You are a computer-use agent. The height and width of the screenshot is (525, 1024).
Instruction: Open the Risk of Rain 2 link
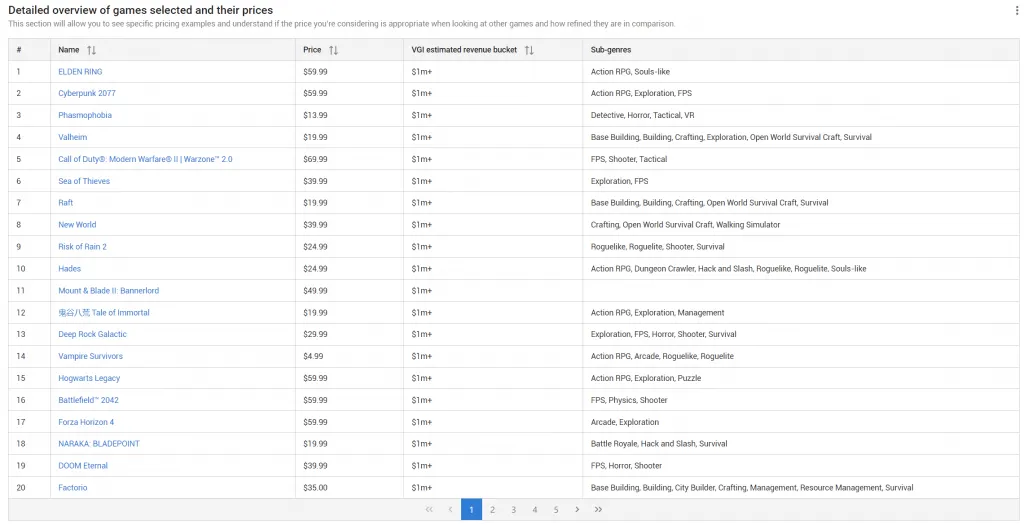click(82, 247)
